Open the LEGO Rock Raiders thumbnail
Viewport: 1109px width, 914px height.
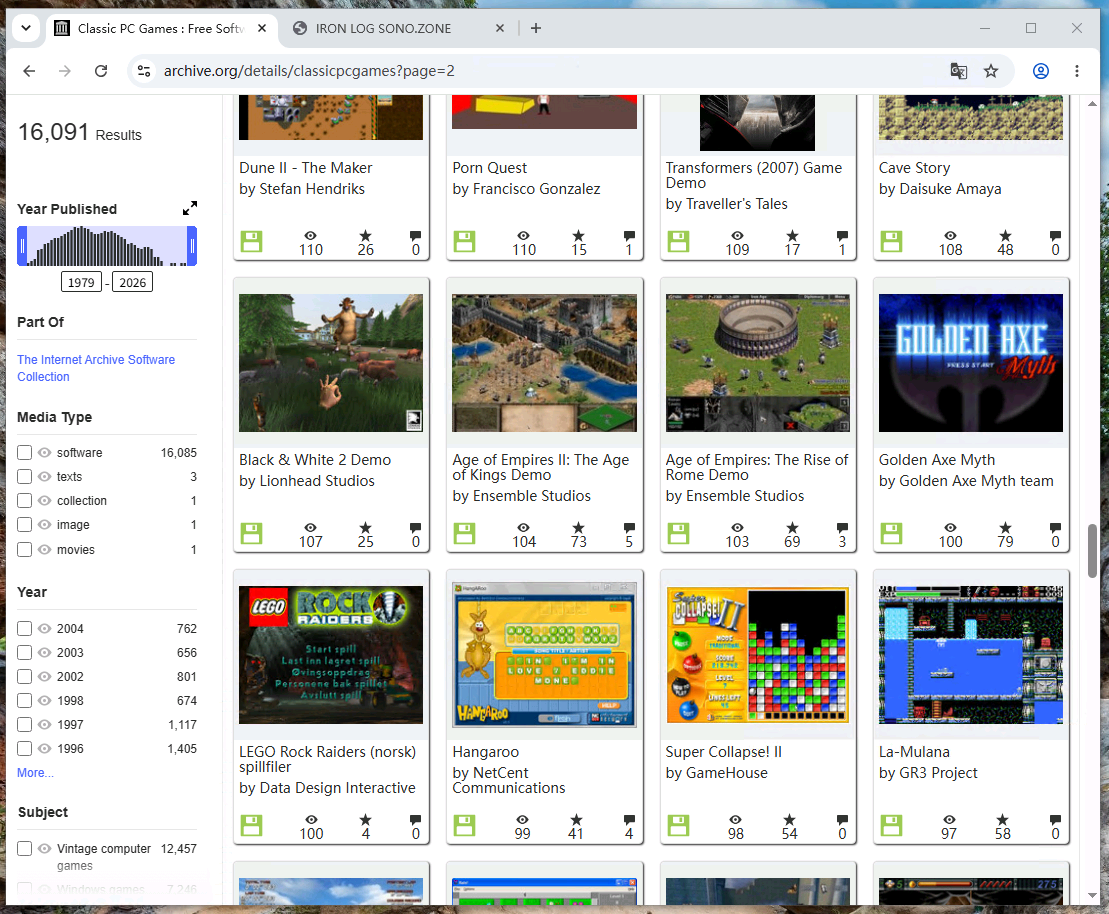click(330, 655)
